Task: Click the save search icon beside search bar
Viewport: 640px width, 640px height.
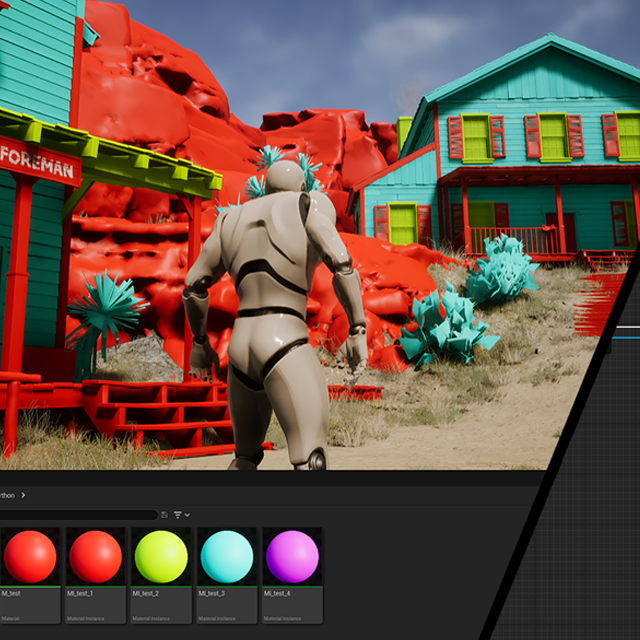Action: click(164, 515)
